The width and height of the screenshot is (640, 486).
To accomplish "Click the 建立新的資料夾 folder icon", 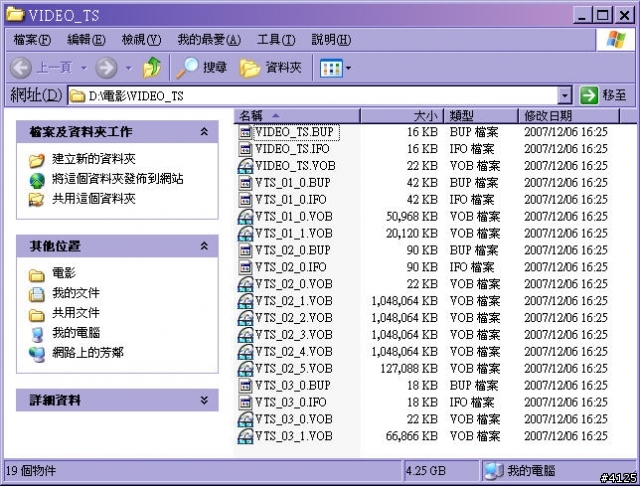I will click(37, 160).
